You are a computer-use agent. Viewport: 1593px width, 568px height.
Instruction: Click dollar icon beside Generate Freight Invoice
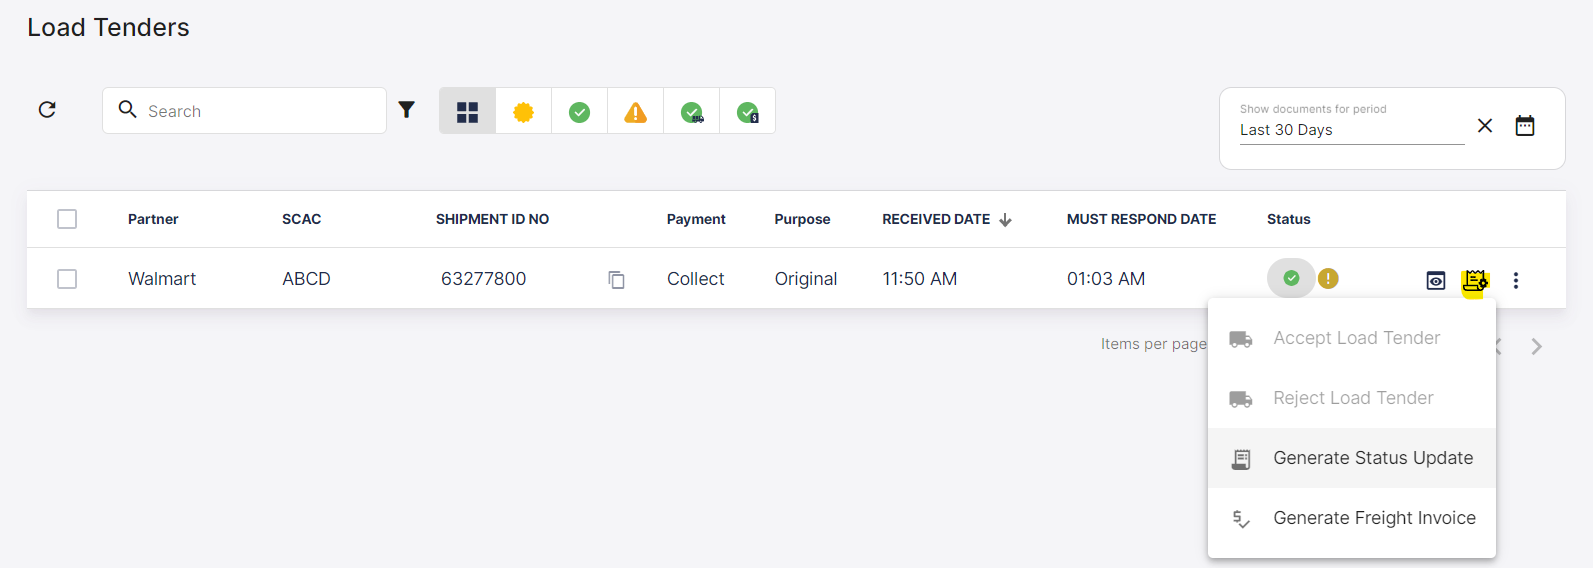pos(1241,519)
